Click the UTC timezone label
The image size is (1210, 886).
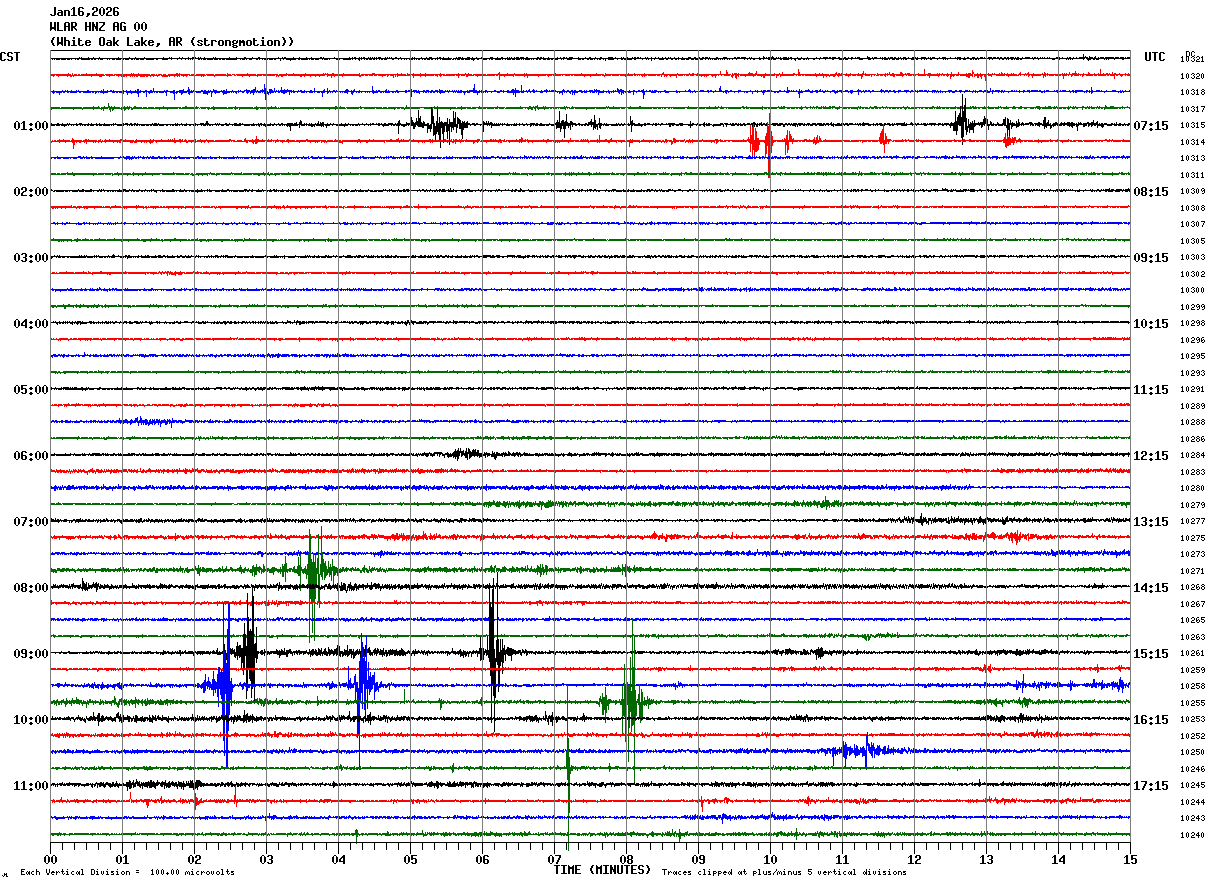(1155, 57)
